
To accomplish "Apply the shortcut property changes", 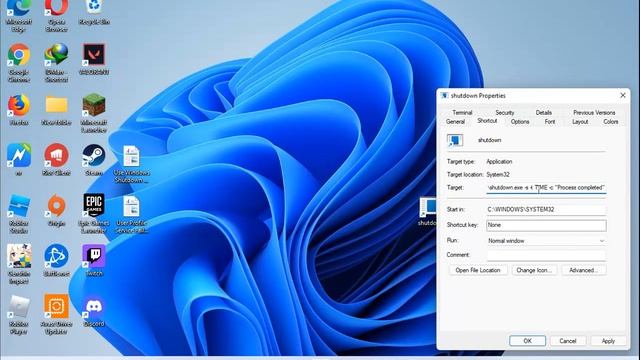I will 608,341.
